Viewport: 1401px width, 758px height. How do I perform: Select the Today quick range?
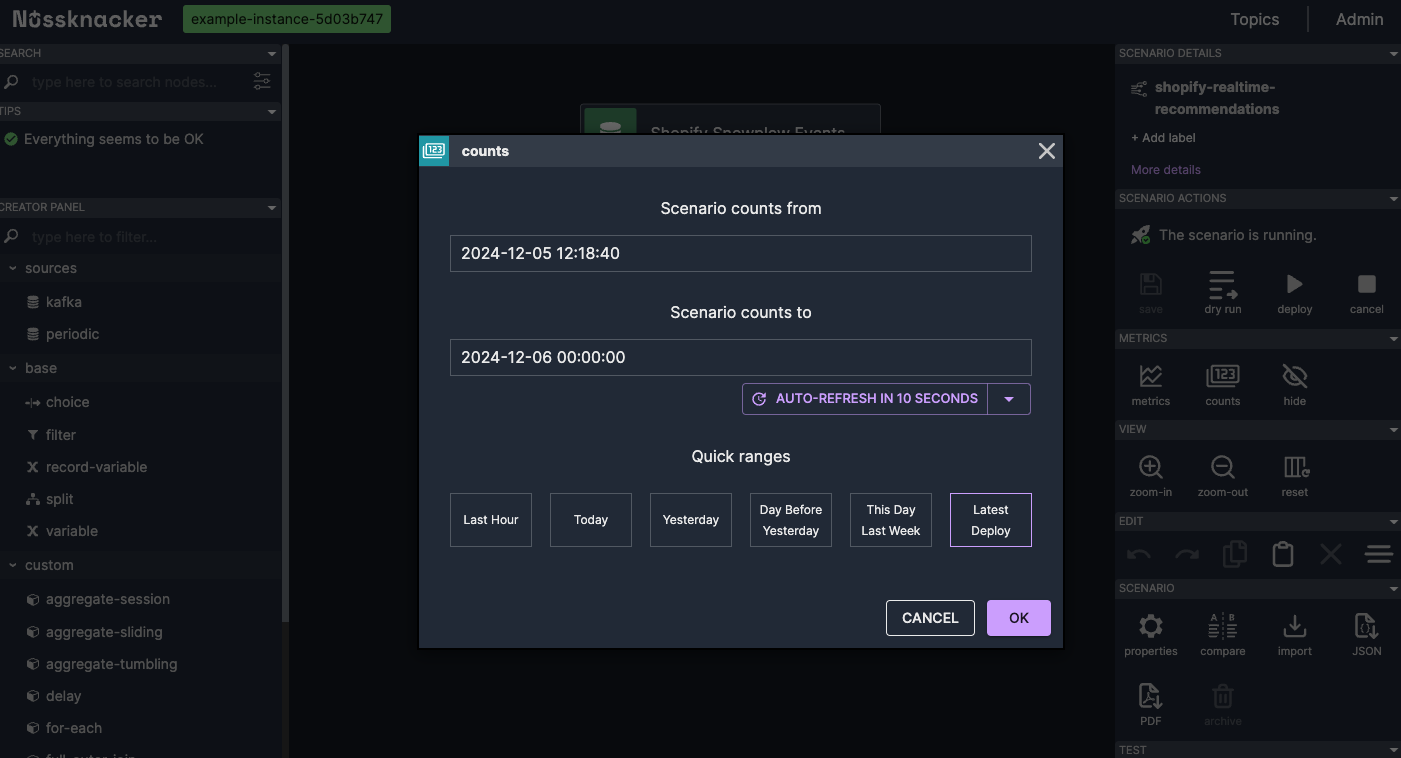click(591, 520)
